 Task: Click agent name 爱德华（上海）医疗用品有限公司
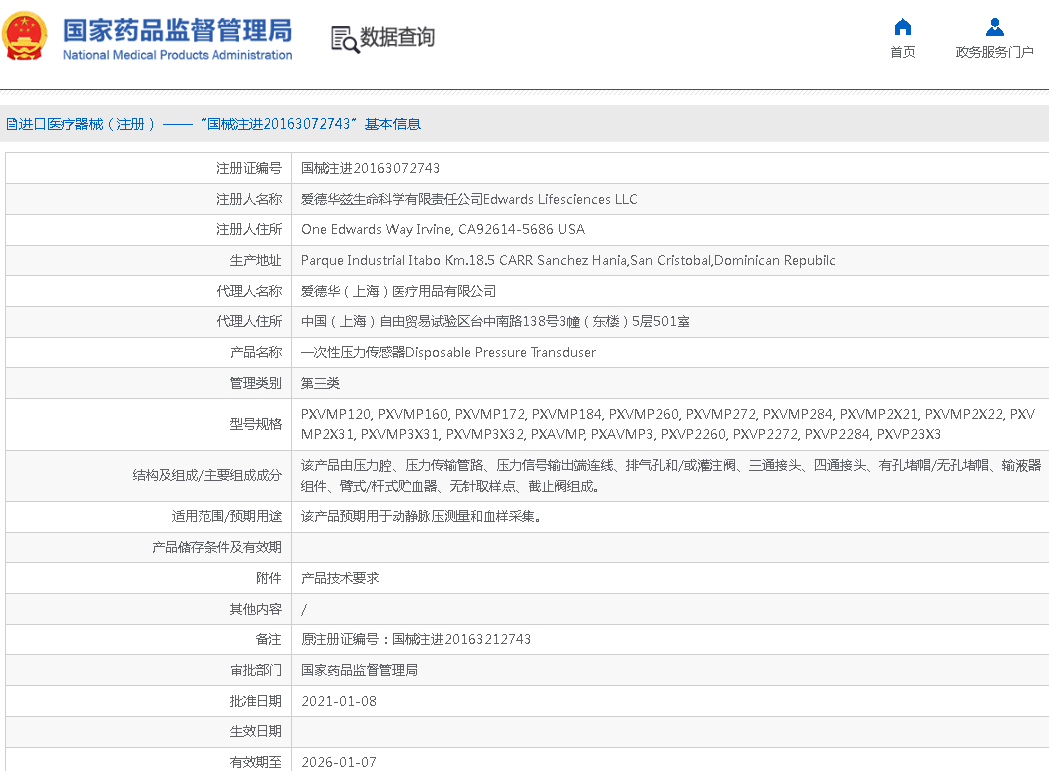[398, 291]
